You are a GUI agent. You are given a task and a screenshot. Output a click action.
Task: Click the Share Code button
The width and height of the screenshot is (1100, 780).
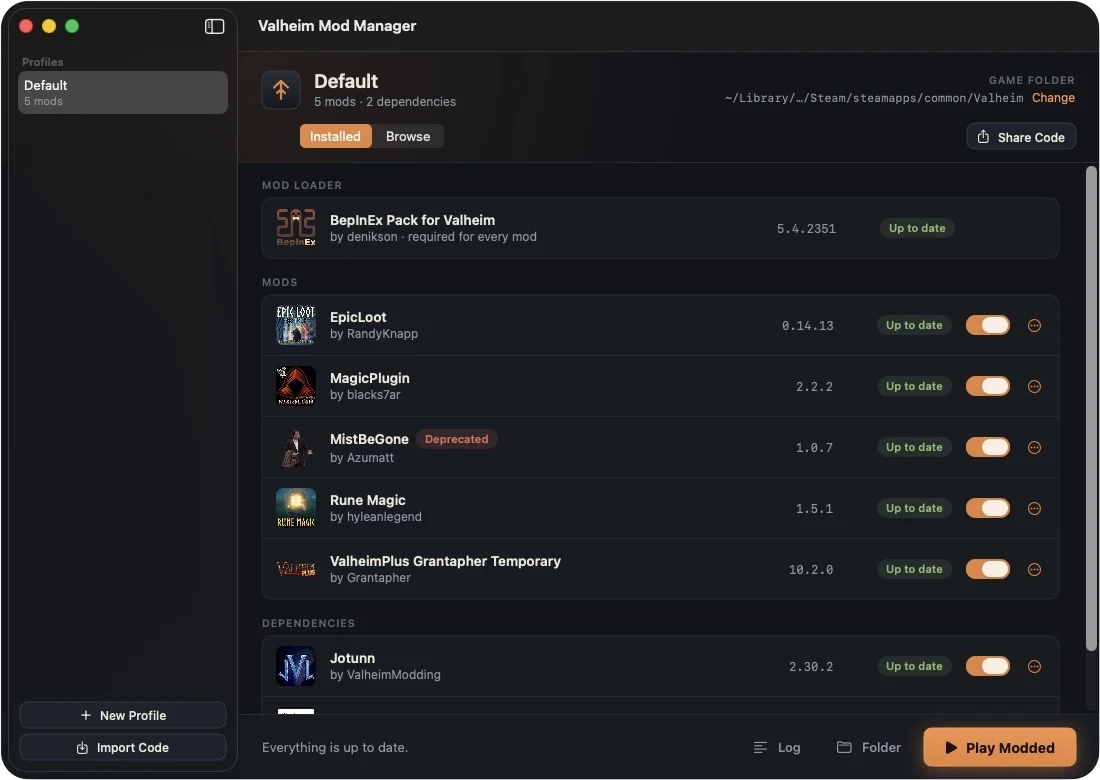(1021, 137)
